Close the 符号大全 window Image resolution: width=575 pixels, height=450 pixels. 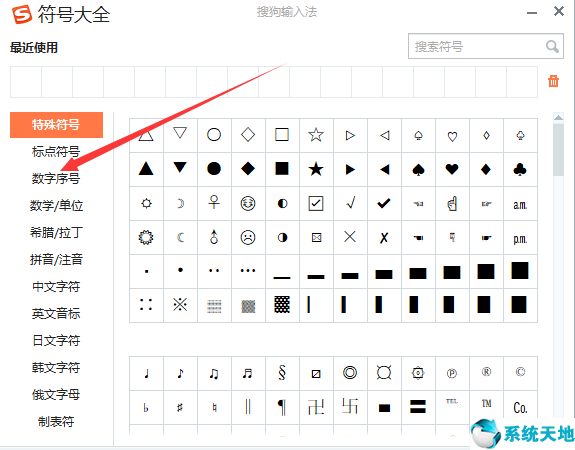click(x=559, y=11)
